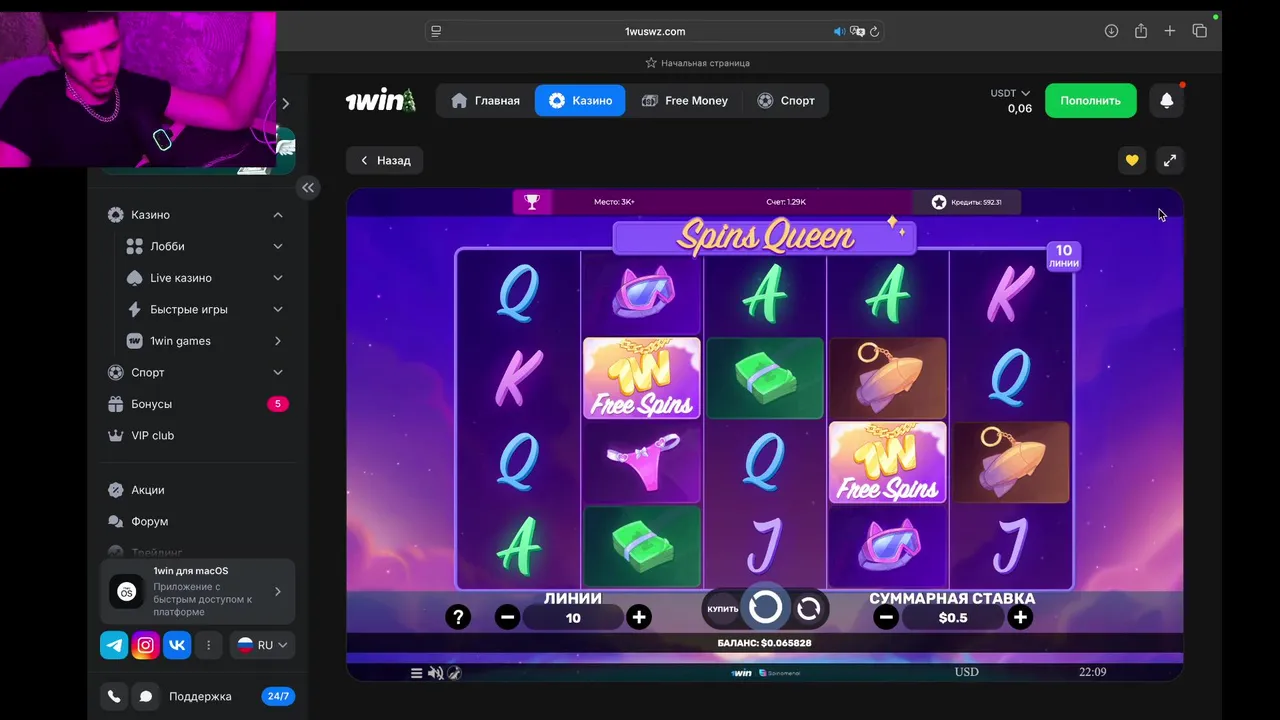Open Начальная страница favorite link
The width and height of the screenshot is (1280, 720).
[x=697, y=63]
